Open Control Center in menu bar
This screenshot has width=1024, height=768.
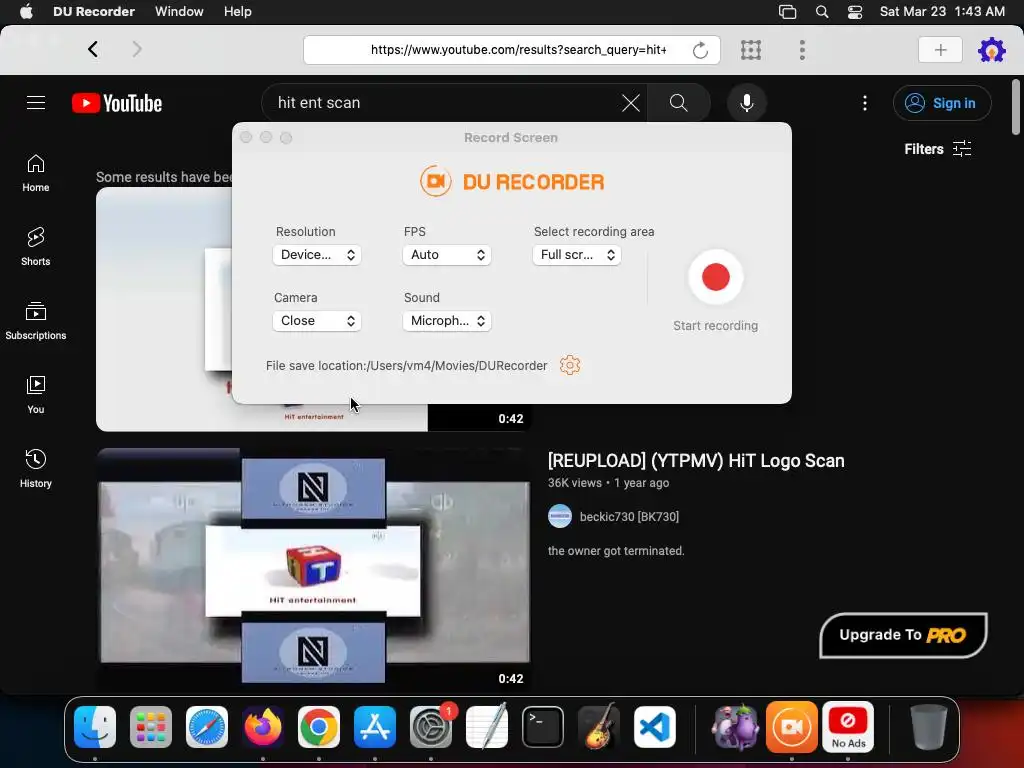pyautogui.click(x=855, y=12)
